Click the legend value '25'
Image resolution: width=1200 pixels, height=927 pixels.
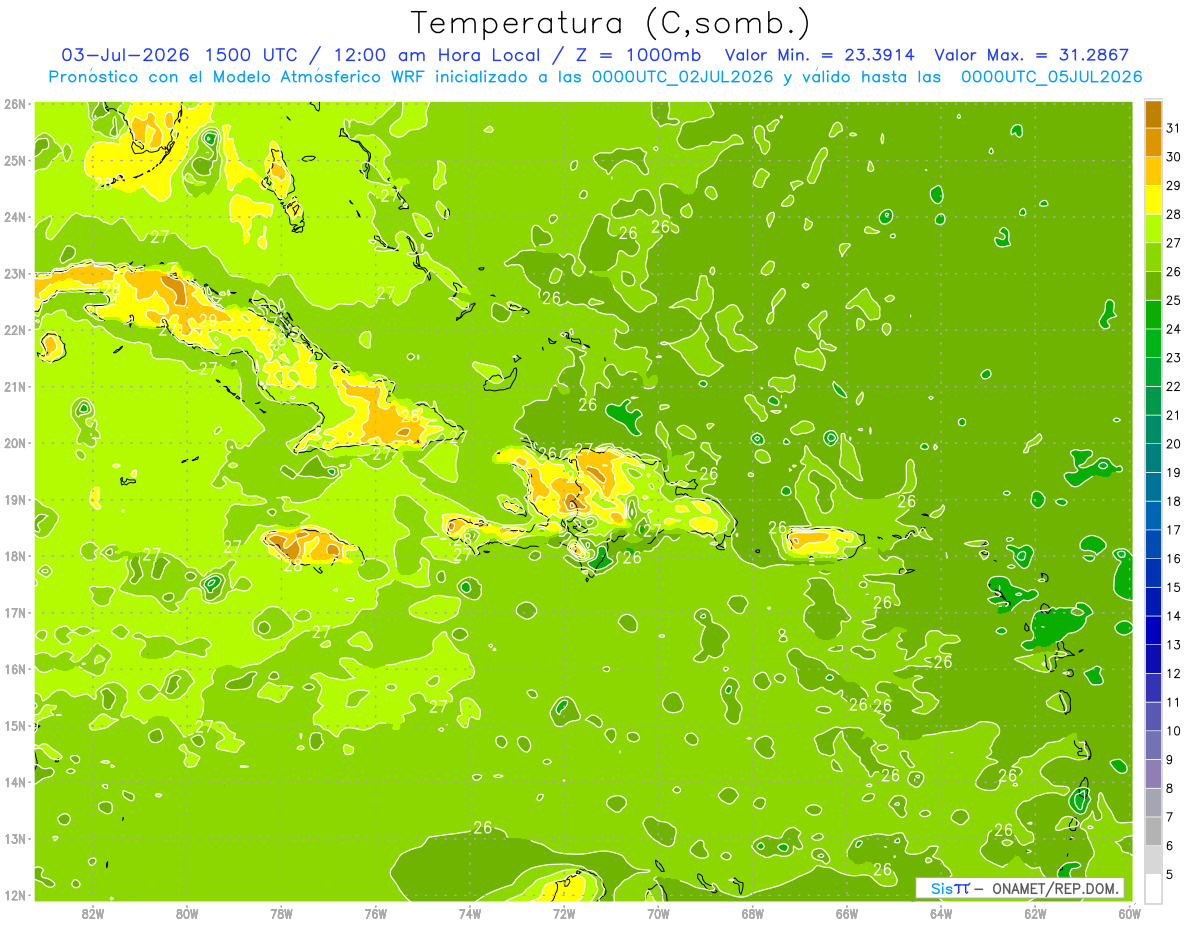pyautogui.click(x=1173, y=300)
